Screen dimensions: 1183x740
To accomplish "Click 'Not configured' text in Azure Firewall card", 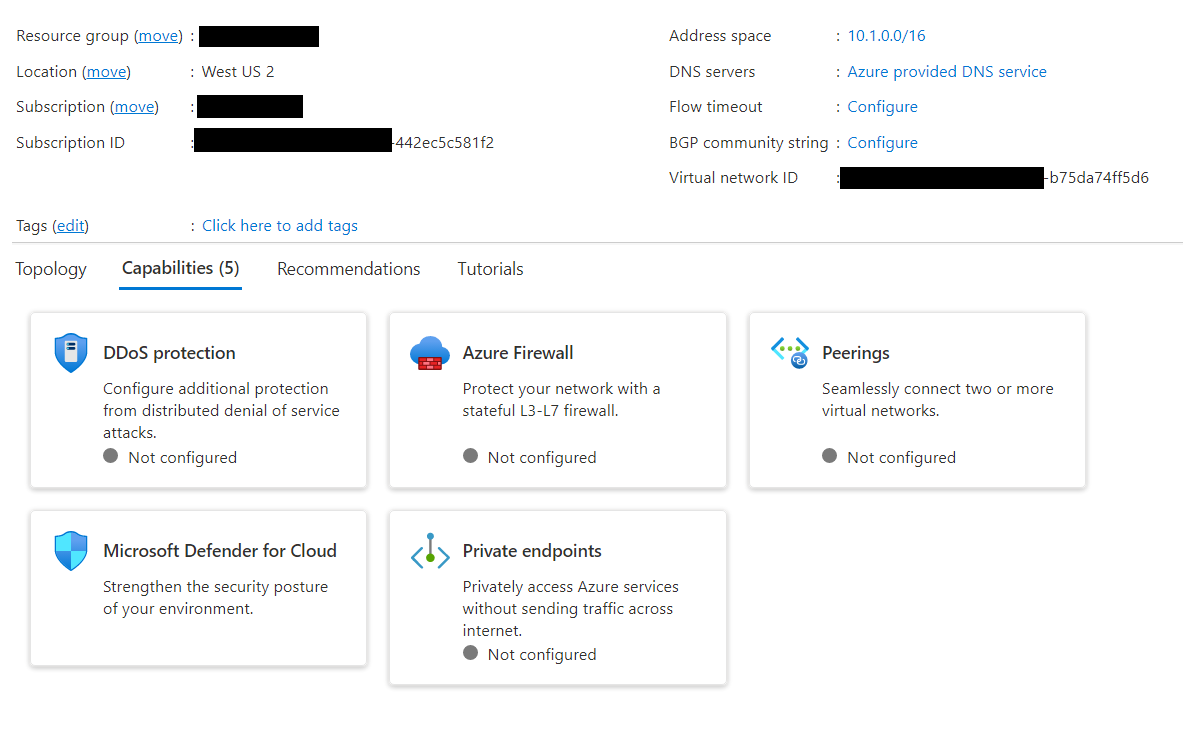I will [542, 458].
